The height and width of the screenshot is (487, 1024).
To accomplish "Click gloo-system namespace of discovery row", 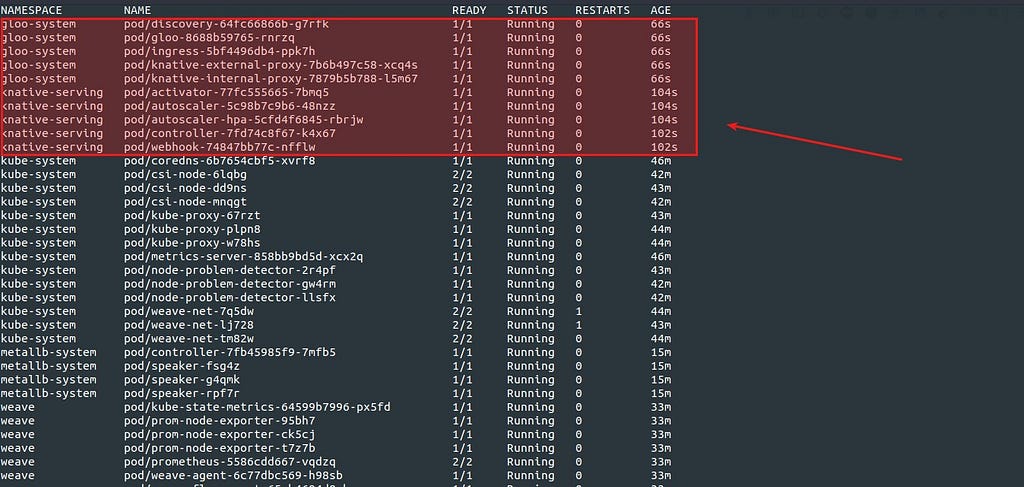I will pyautogui.click(x=38, y=24).
